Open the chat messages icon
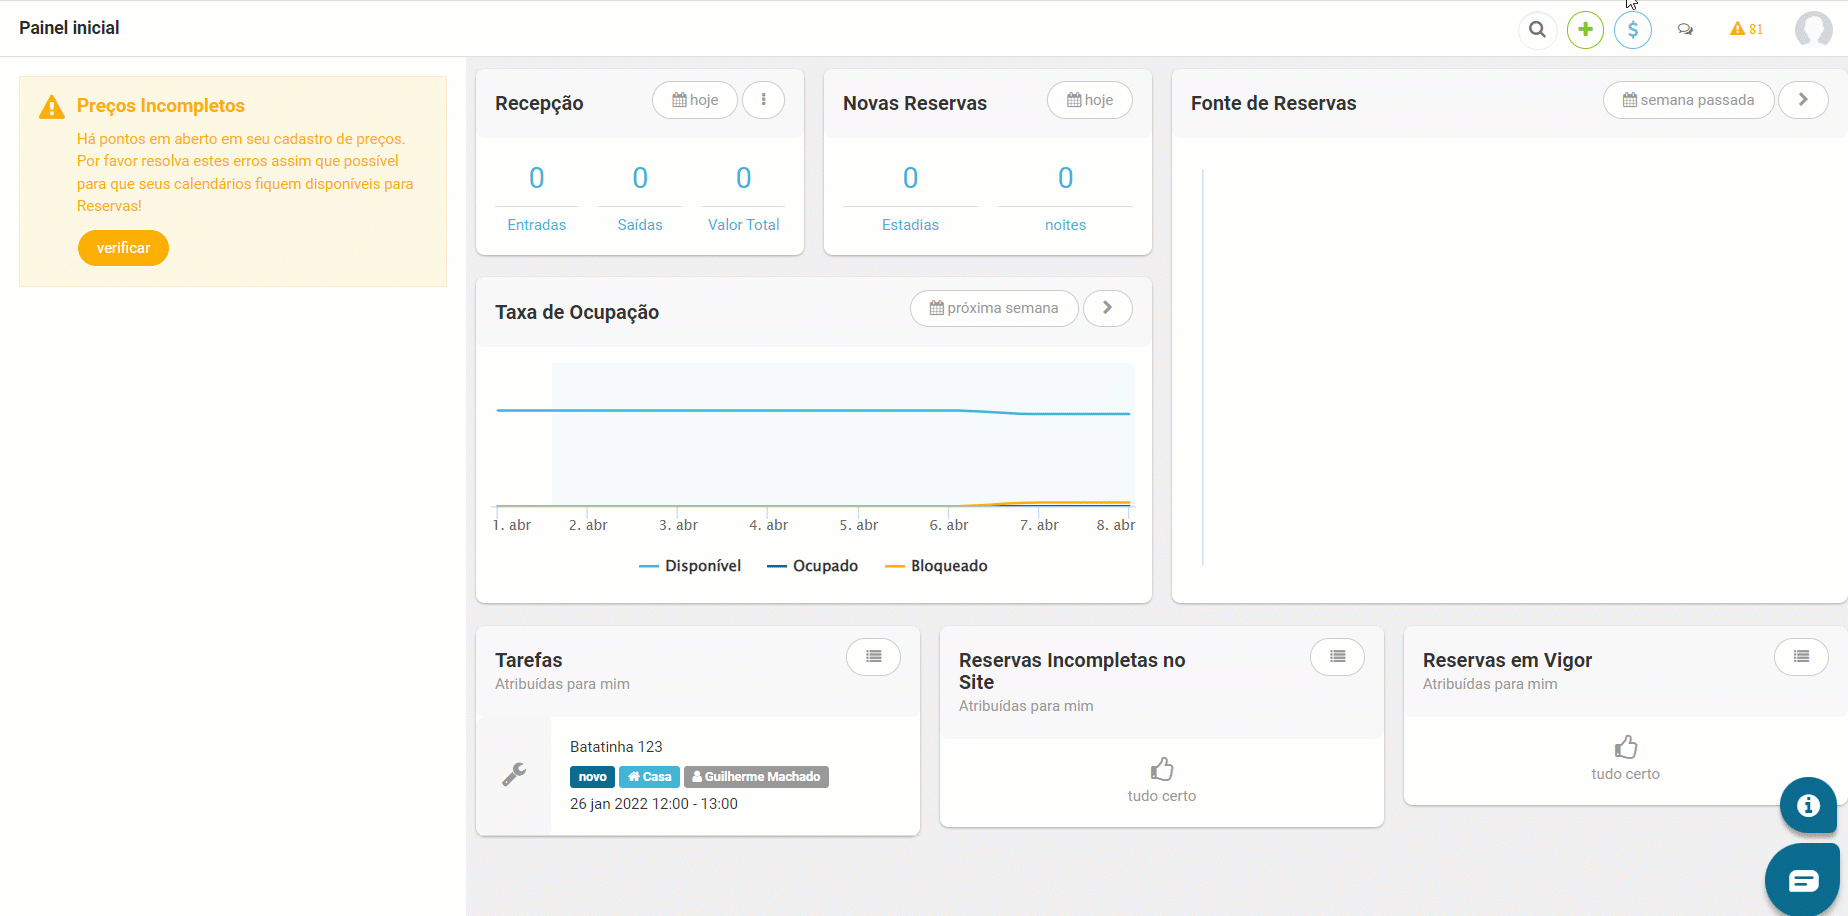The height and width of the screenshot is (916, 1848). click(x=1685, y=30)
